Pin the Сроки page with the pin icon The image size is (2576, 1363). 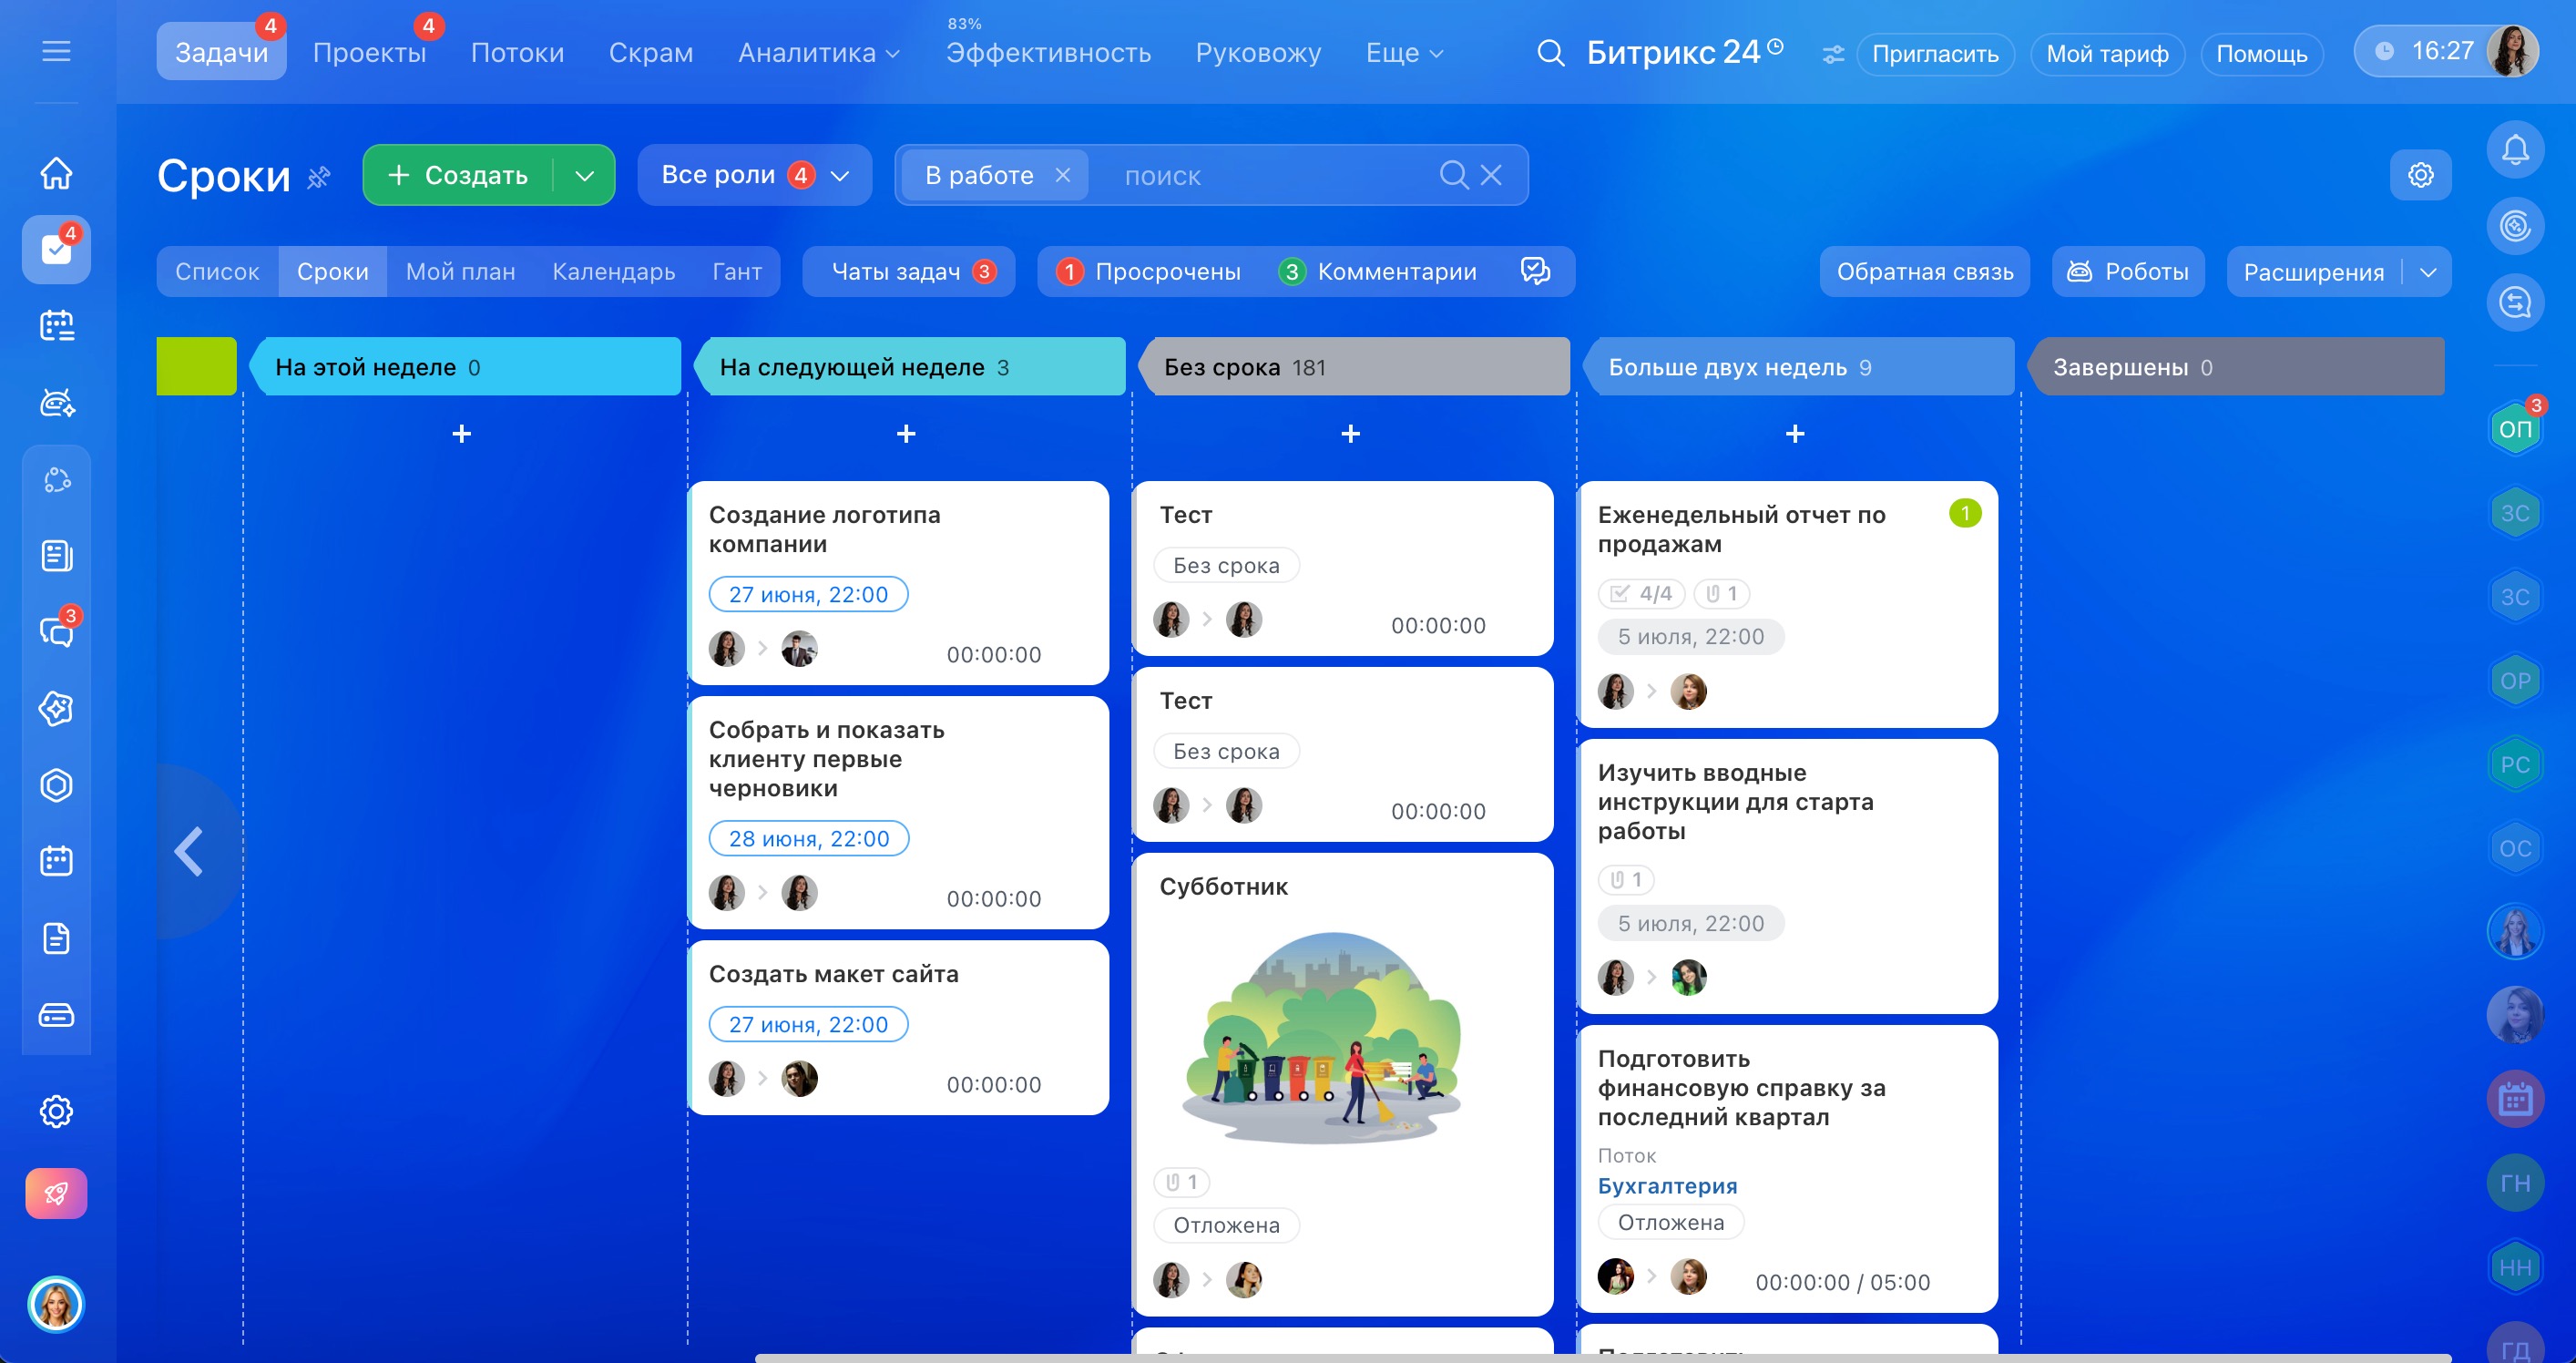coord(318,177)
